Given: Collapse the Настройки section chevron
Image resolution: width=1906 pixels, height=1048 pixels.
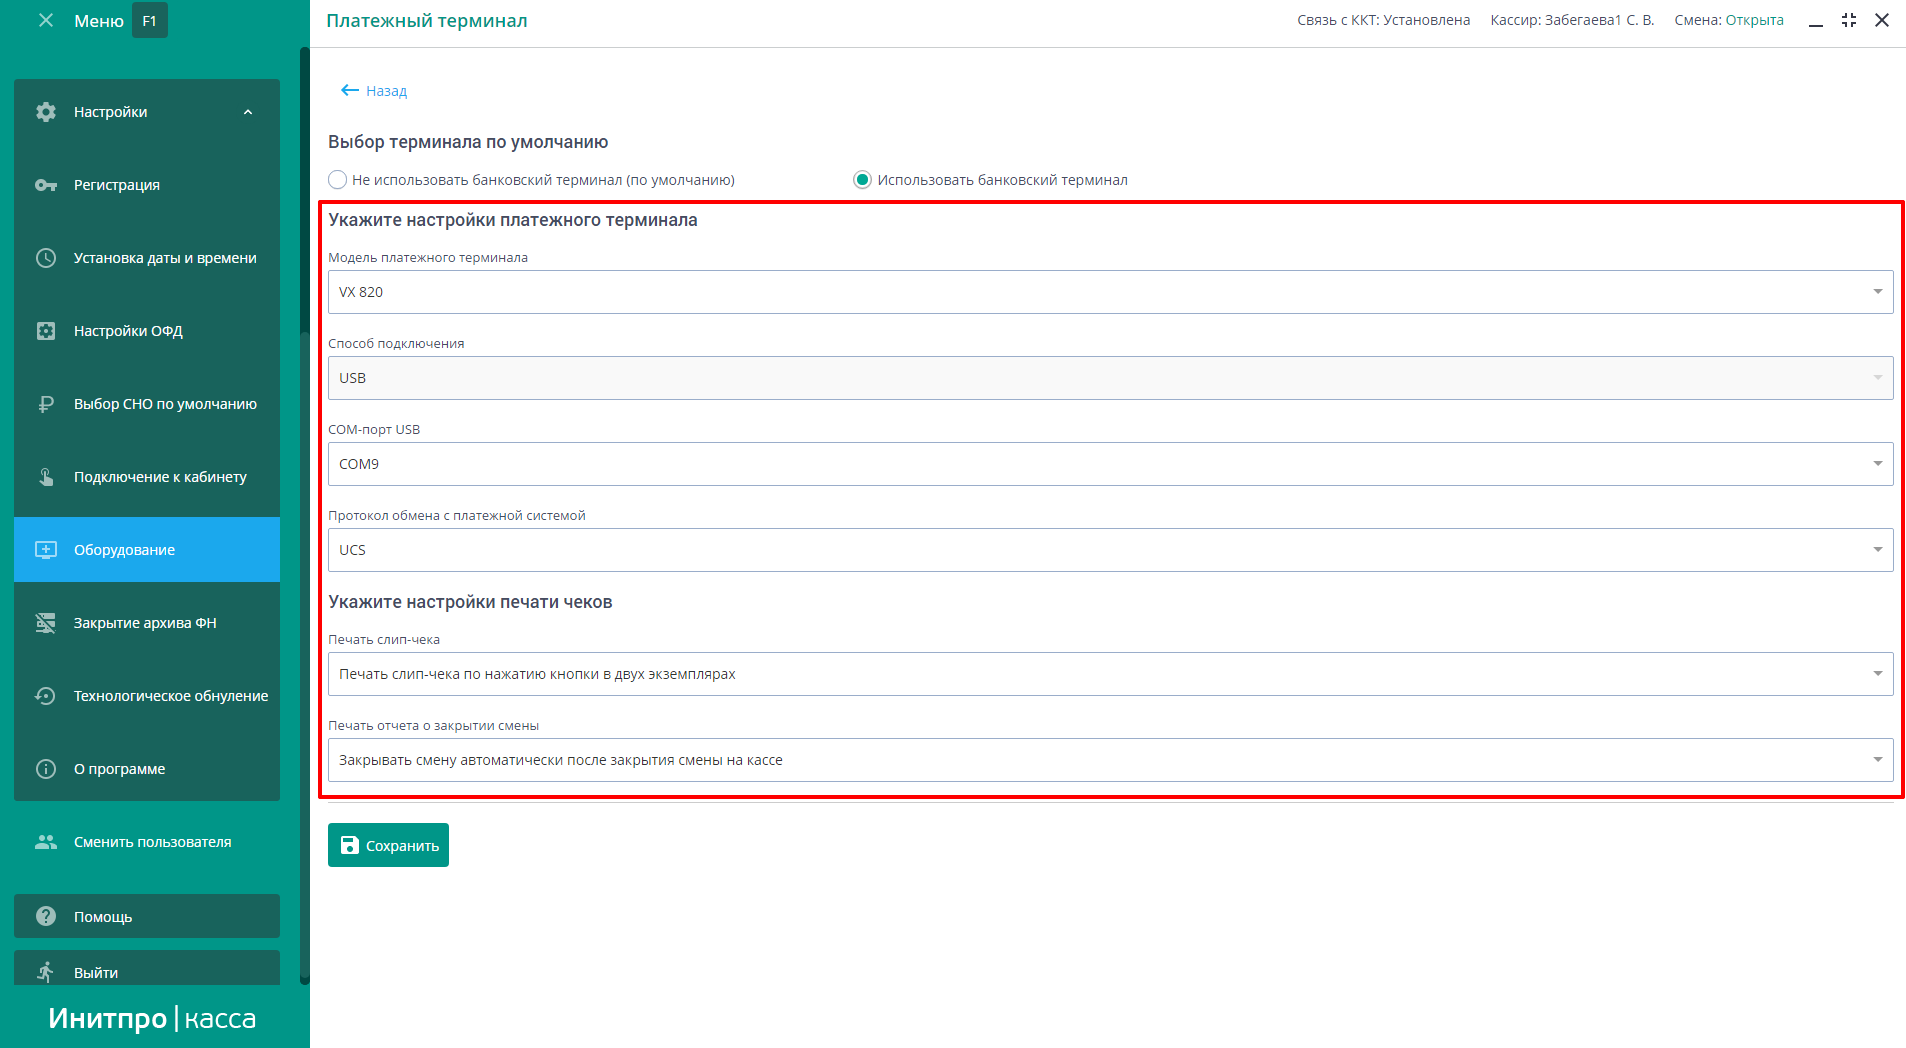Looking at the screenshot, I should pyautogui.click(x=248, y=112).
